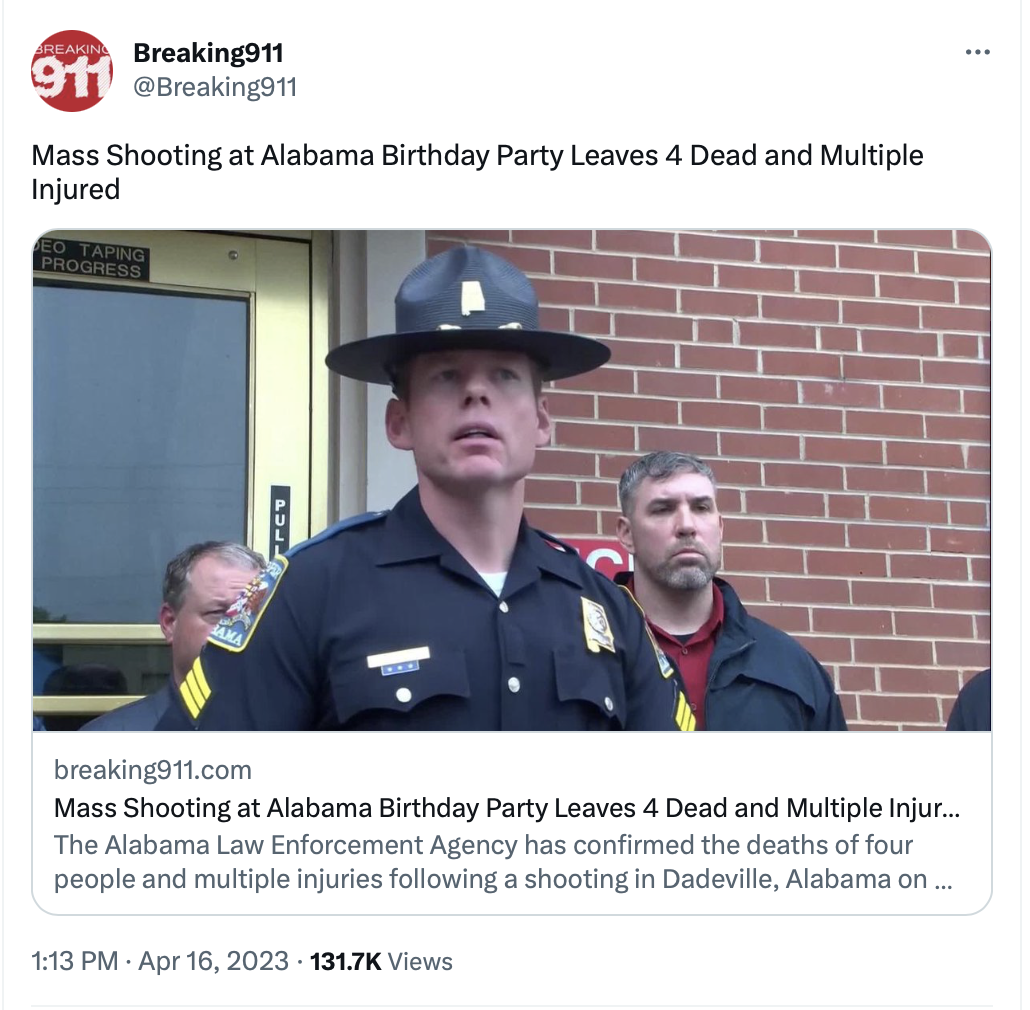Click the Breaking911 display name
Screen dimensions: 1030x1010
208,53
